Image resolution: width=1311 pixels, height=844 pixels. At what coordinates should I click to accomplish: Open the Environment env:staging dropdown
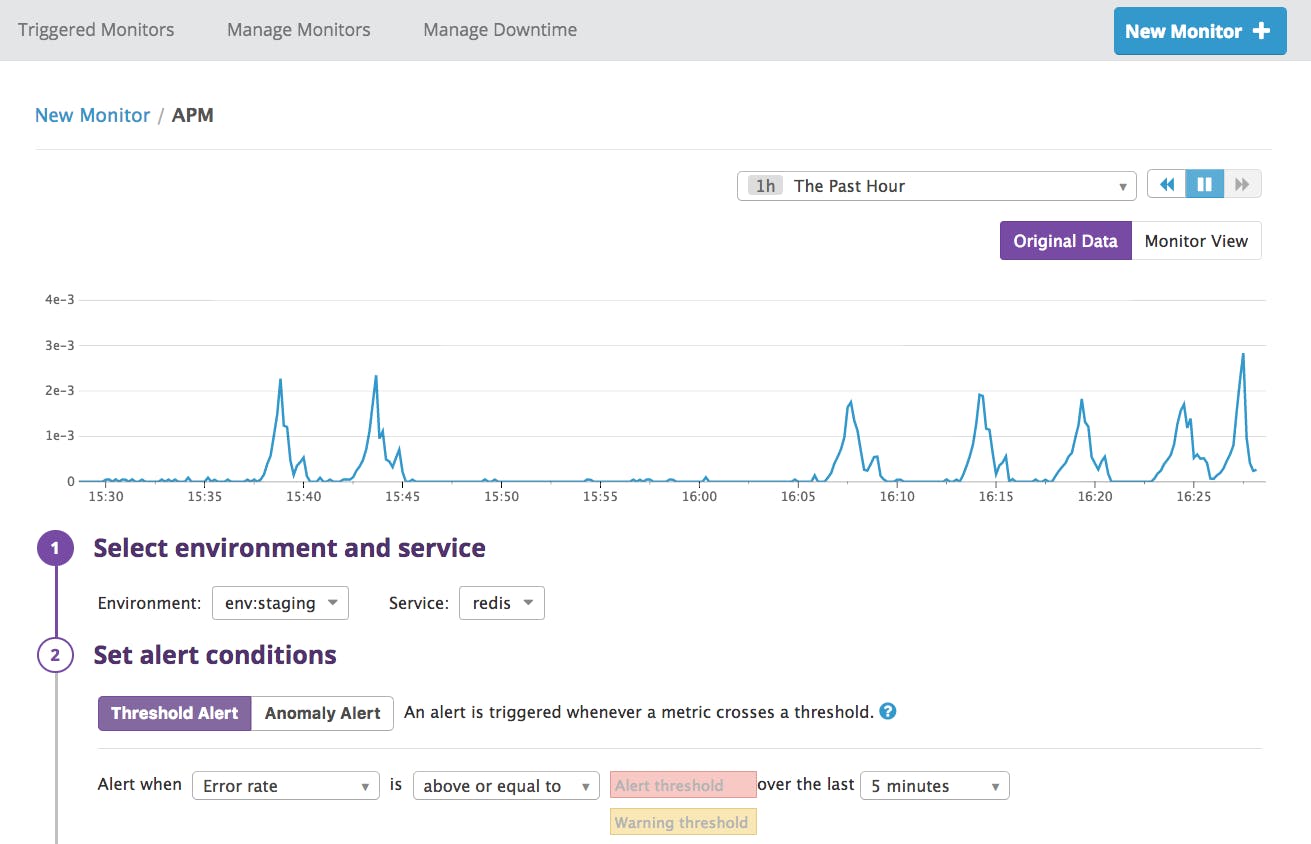(x=280, y=602)
